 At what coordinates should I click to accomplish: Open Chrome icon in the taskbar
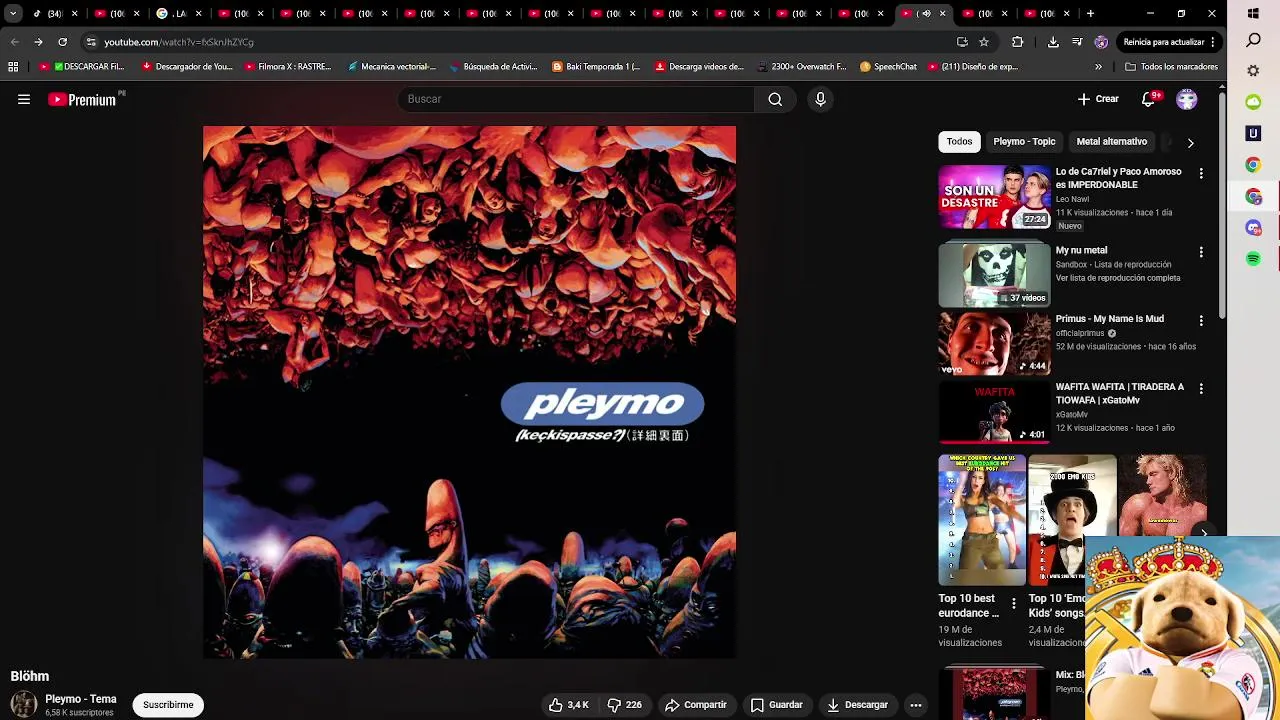(1253, 165)
